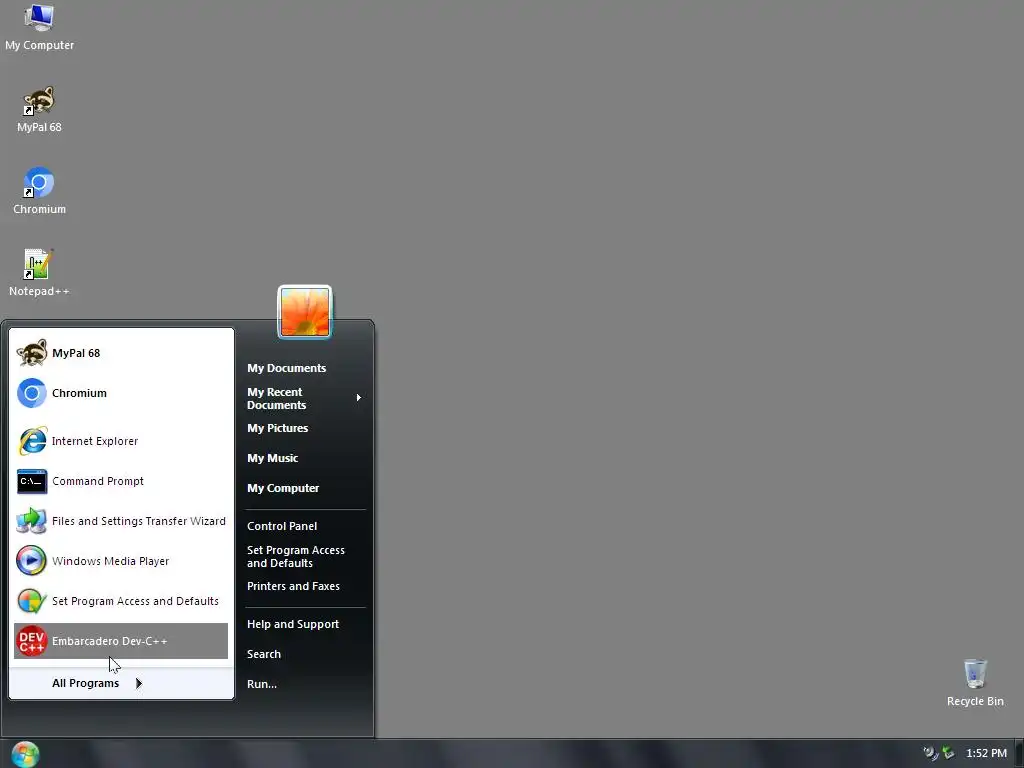Select Windows Media Player text label
This screenshot has width=1024, height=768.
[x=110, y=562]
